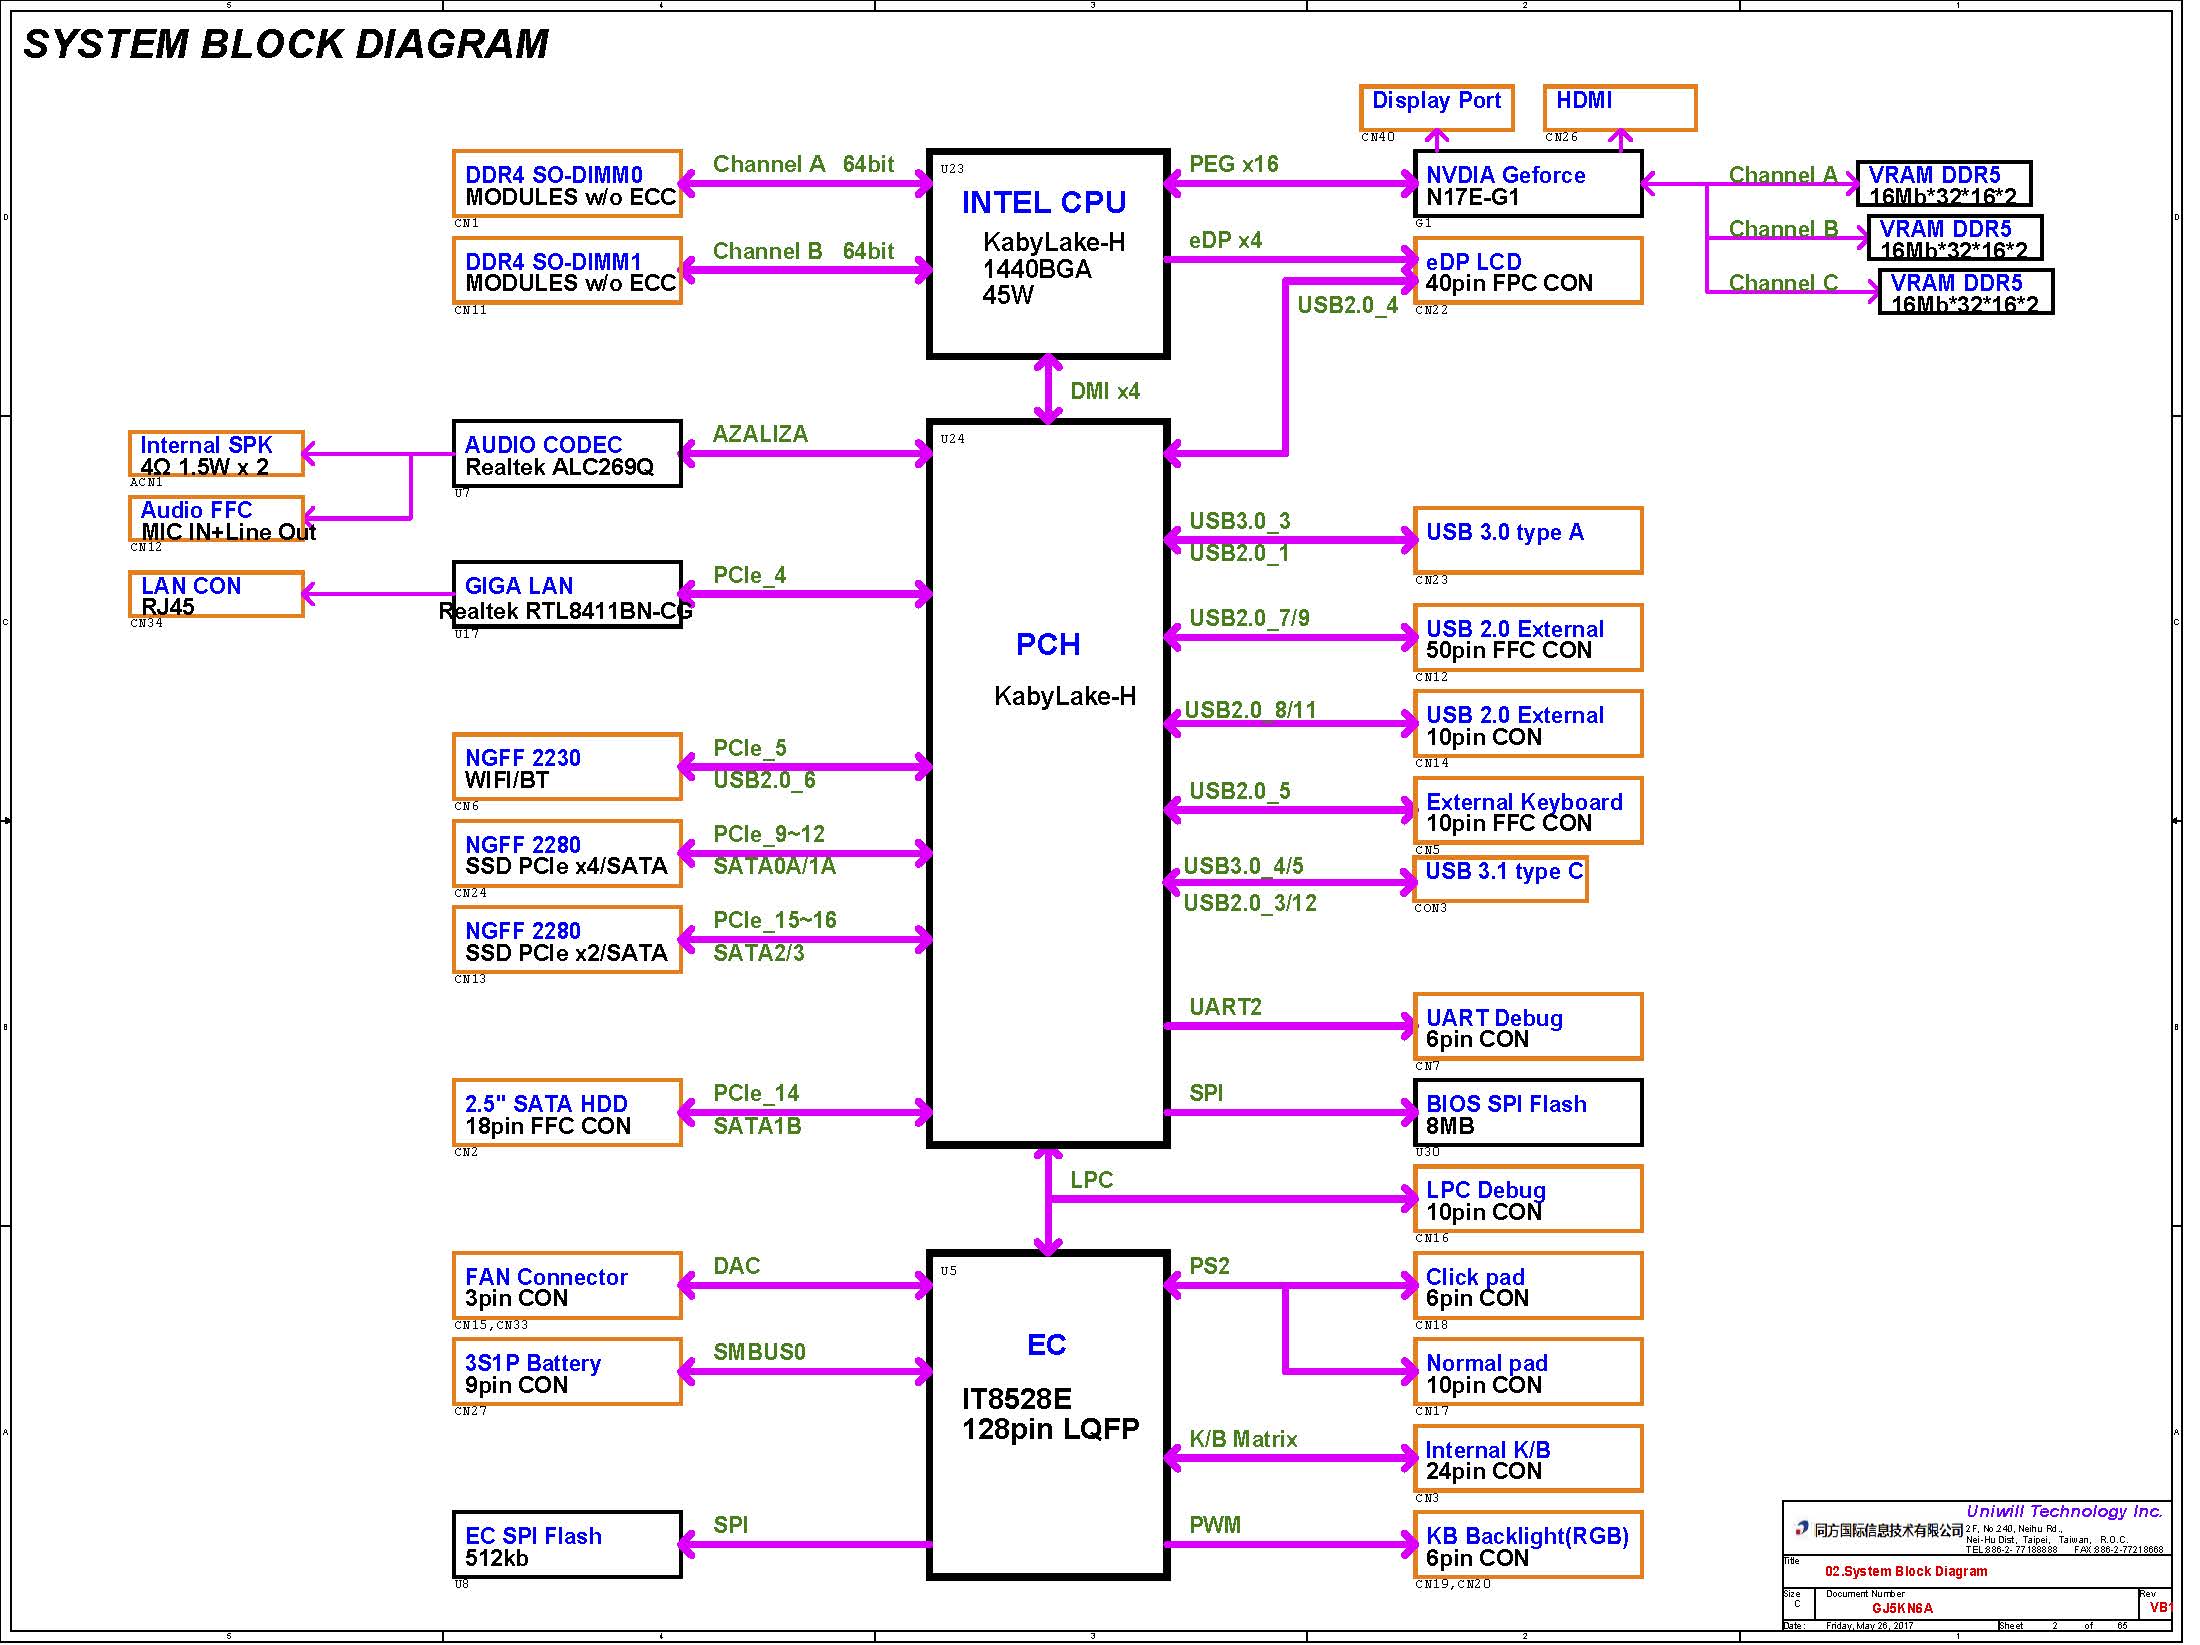Select the AUDIO CODEC Realtek ALC269Q box

[x=567, y=454]
